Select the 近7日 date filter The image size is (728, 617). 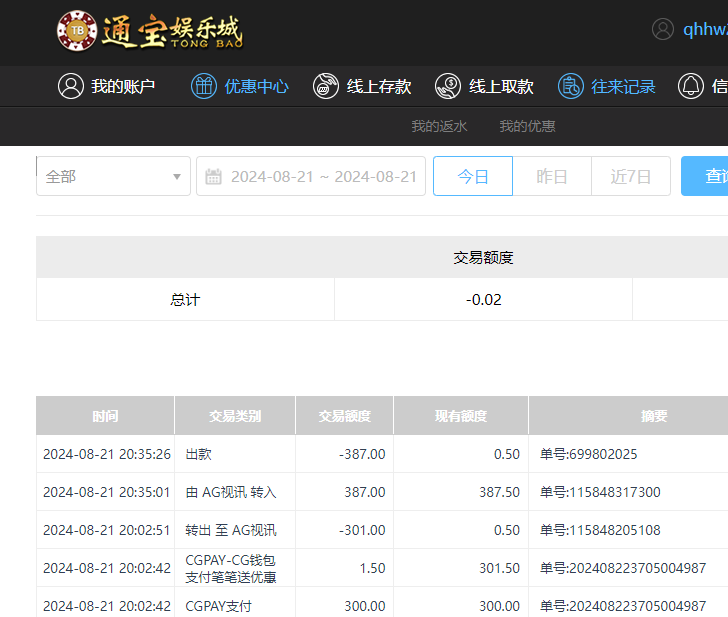click(x=631, y=177)
